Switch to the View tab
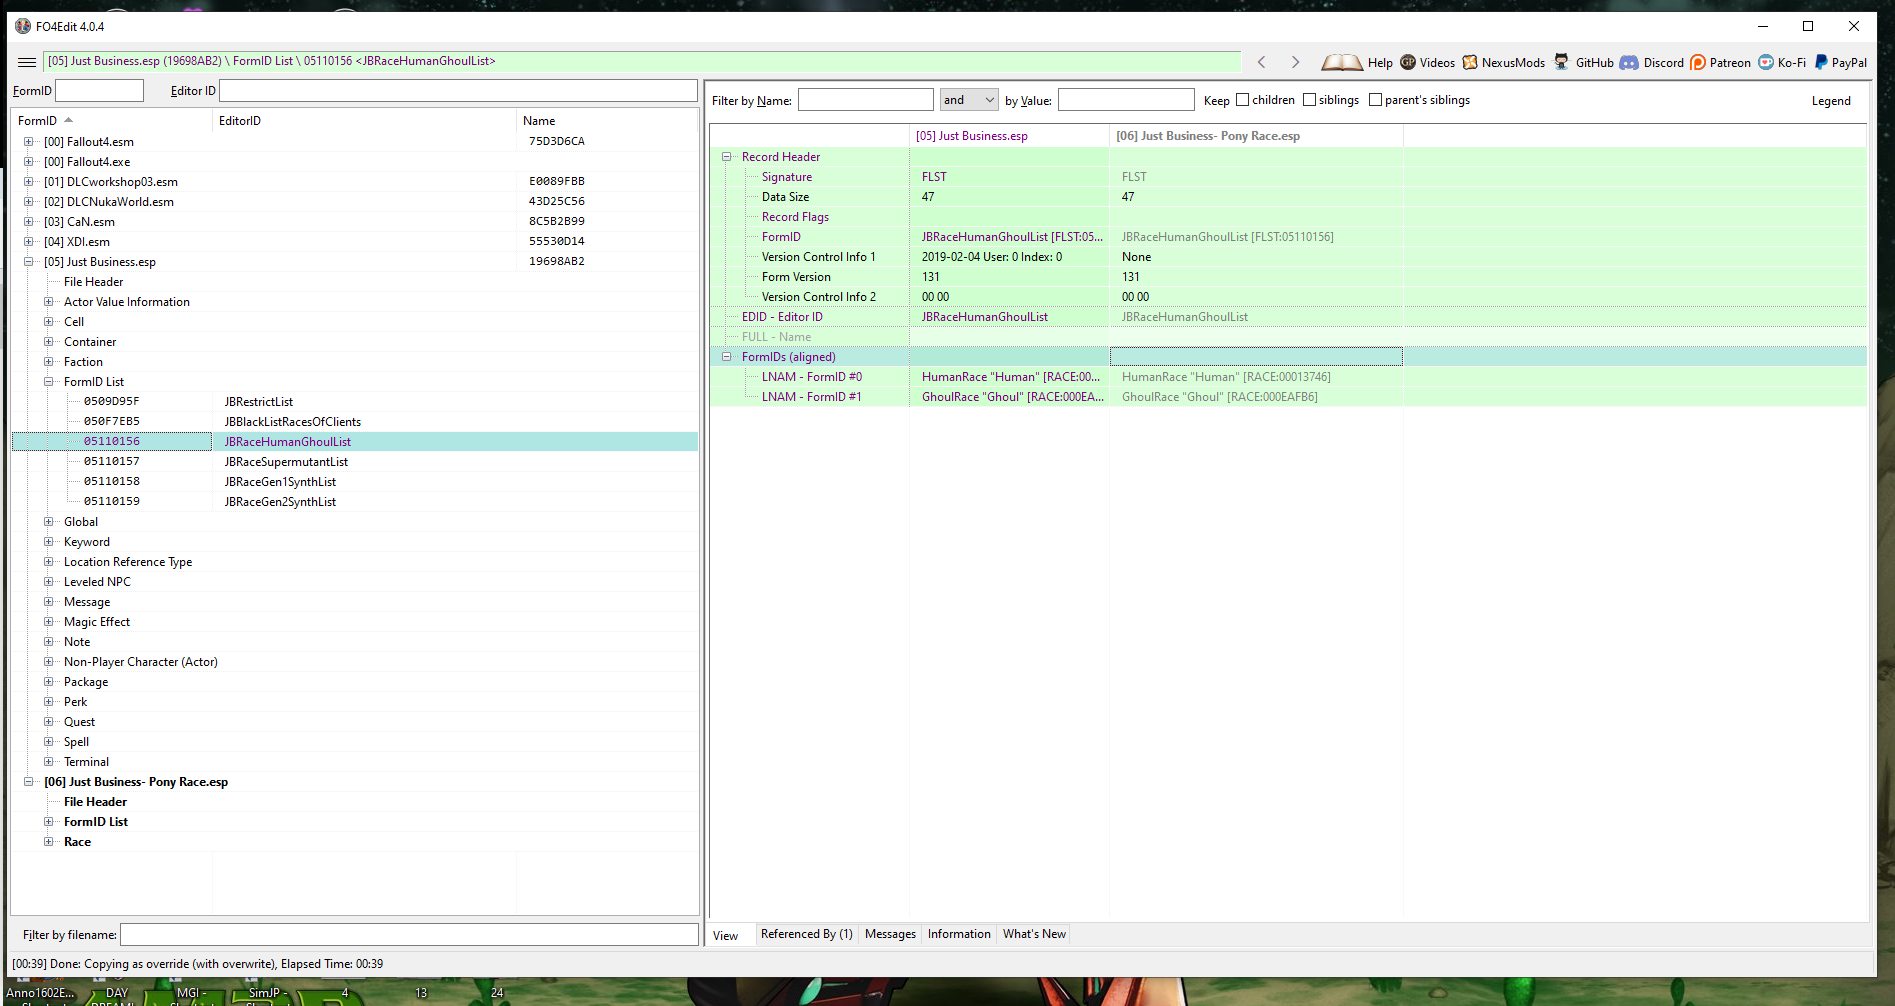The image size is (1895, 1006). coord(726,936)
